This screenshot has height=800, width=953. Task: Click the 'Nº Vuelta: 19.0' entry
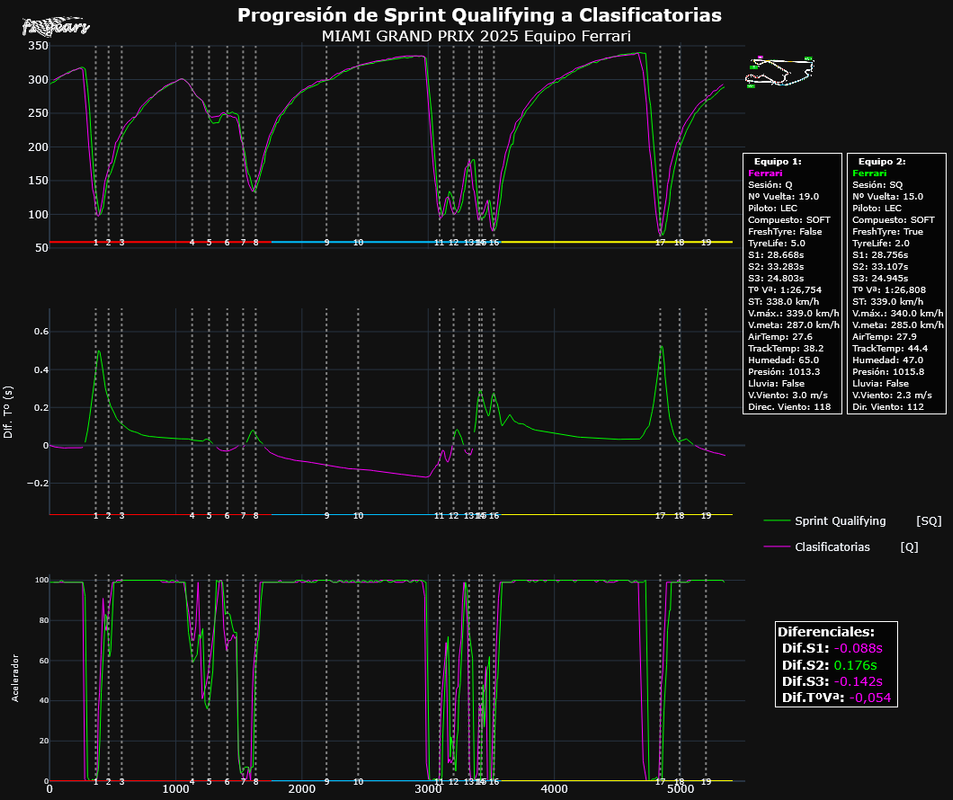tap(783, 196)
